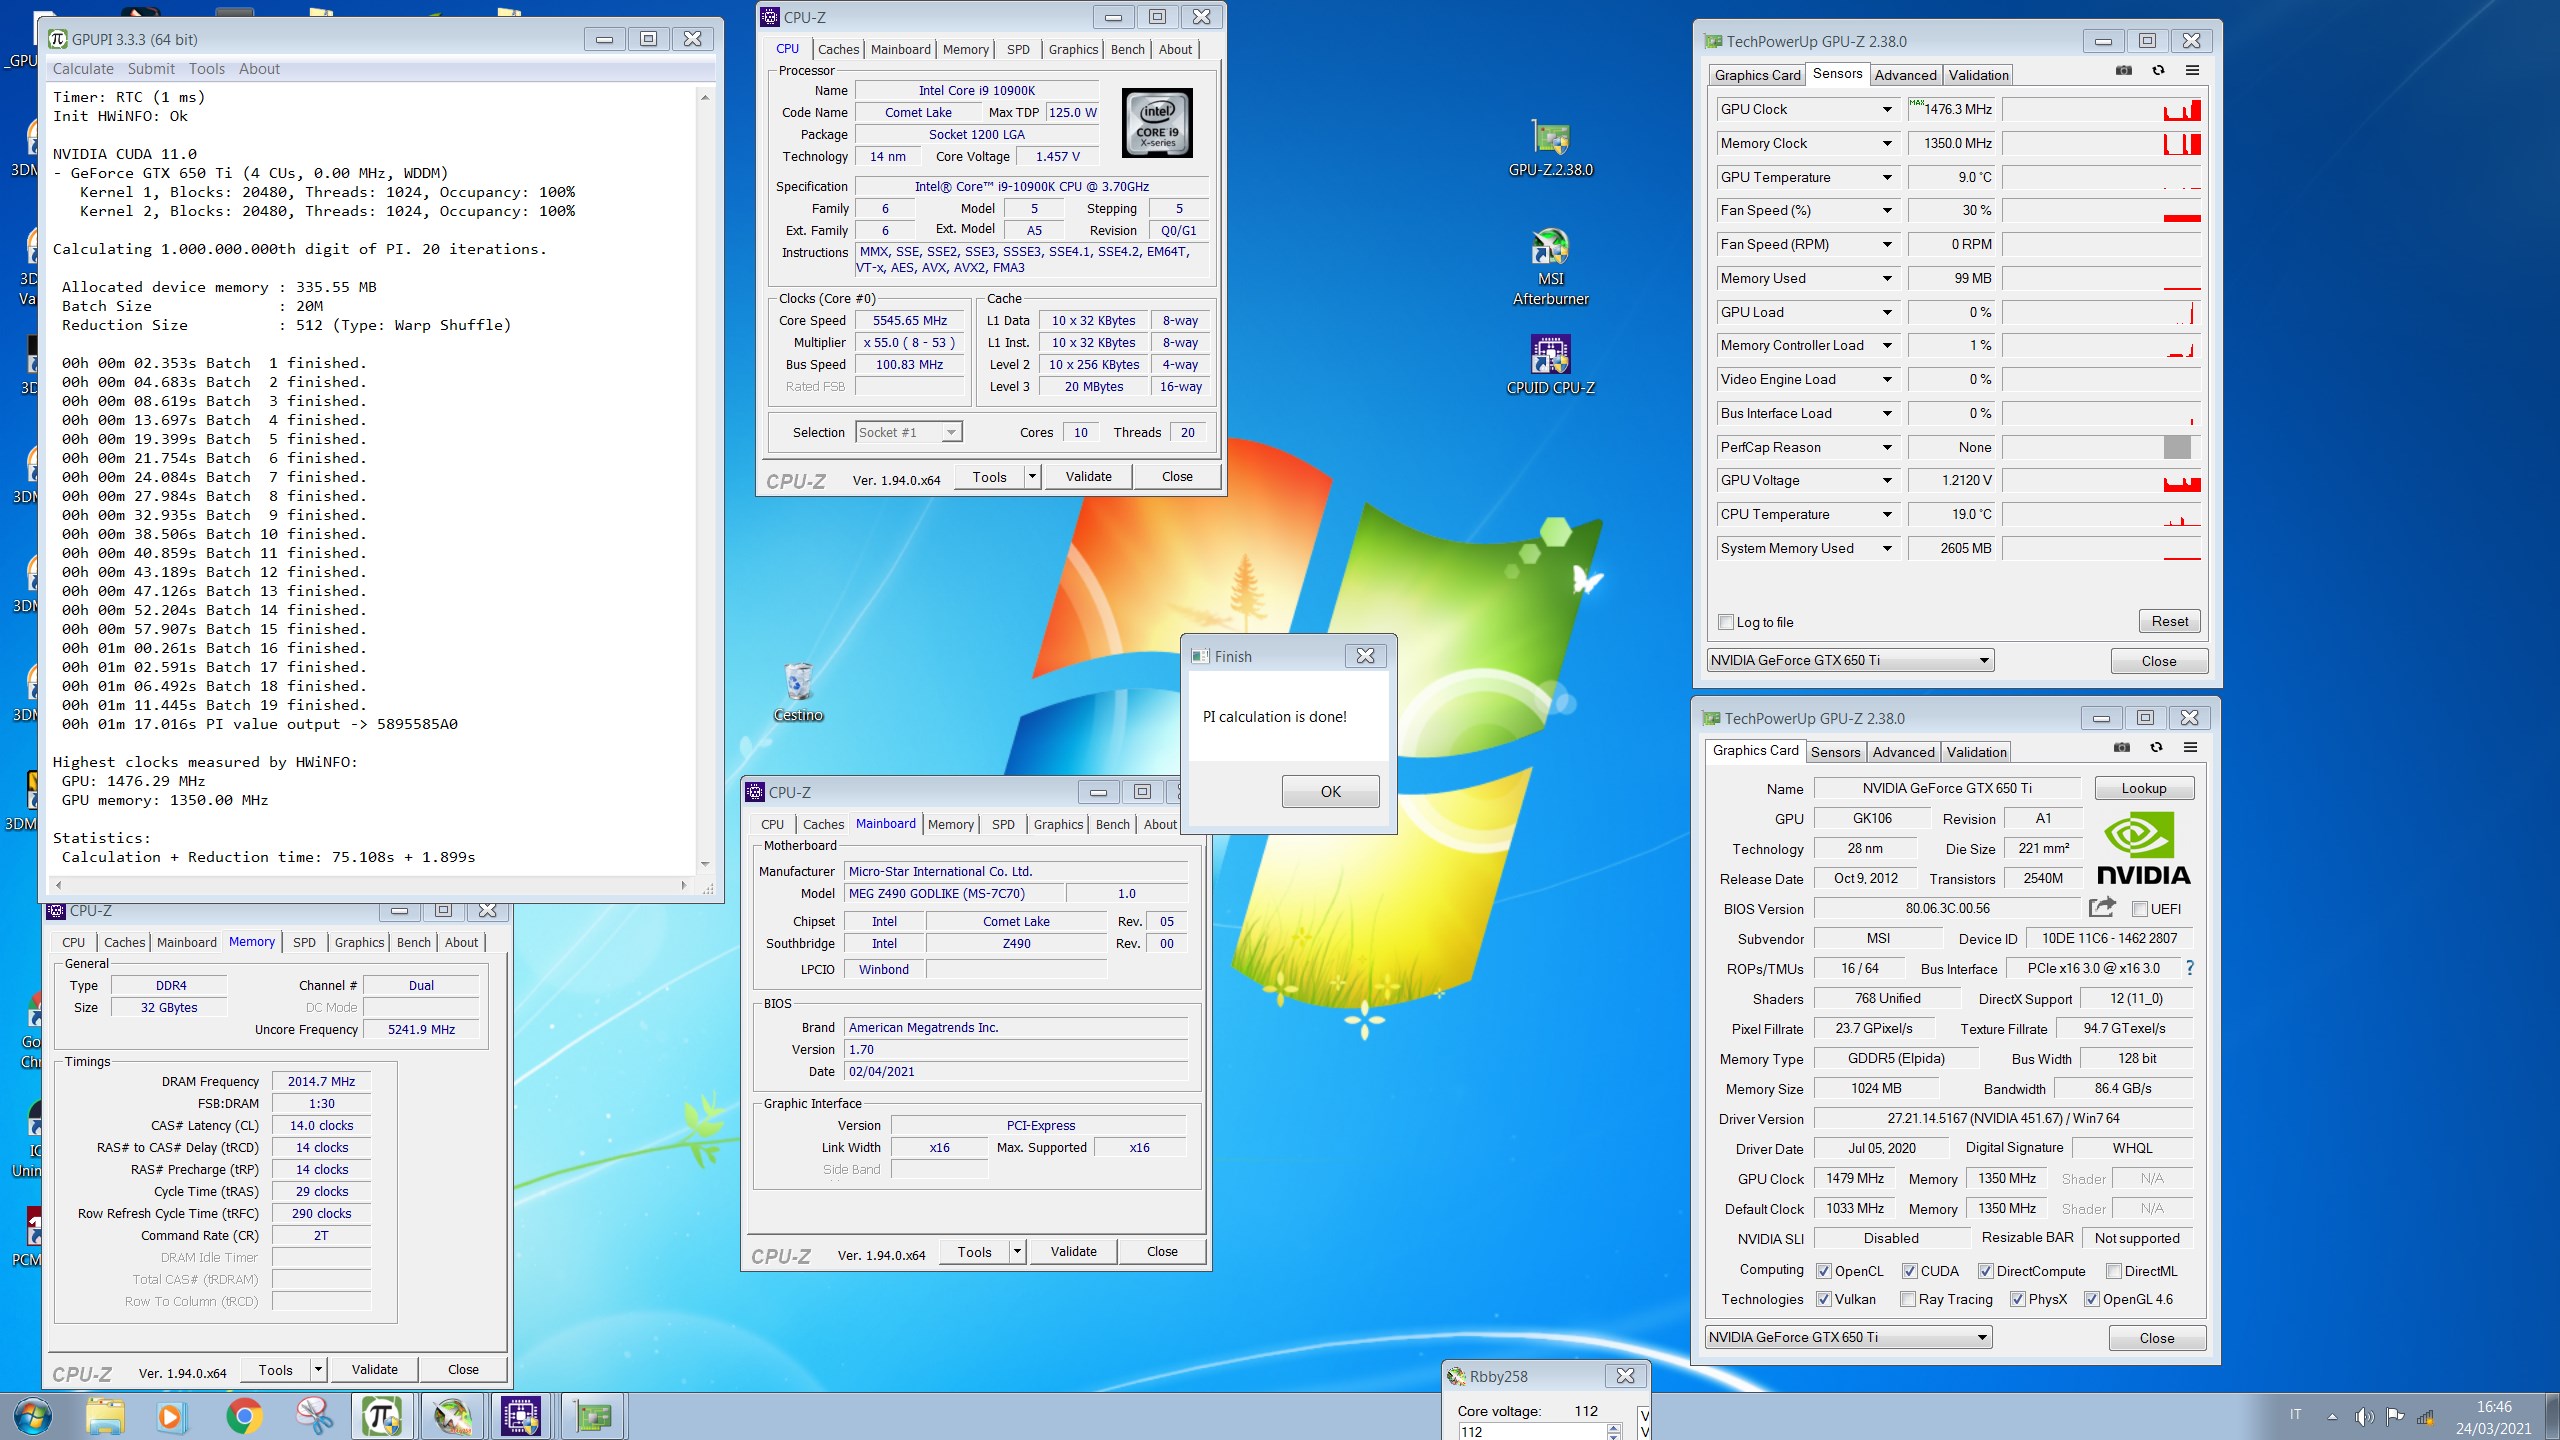Click the Windows Start button
Viewport: 2560px width, 1440px height.
(x=32, y=1416)
